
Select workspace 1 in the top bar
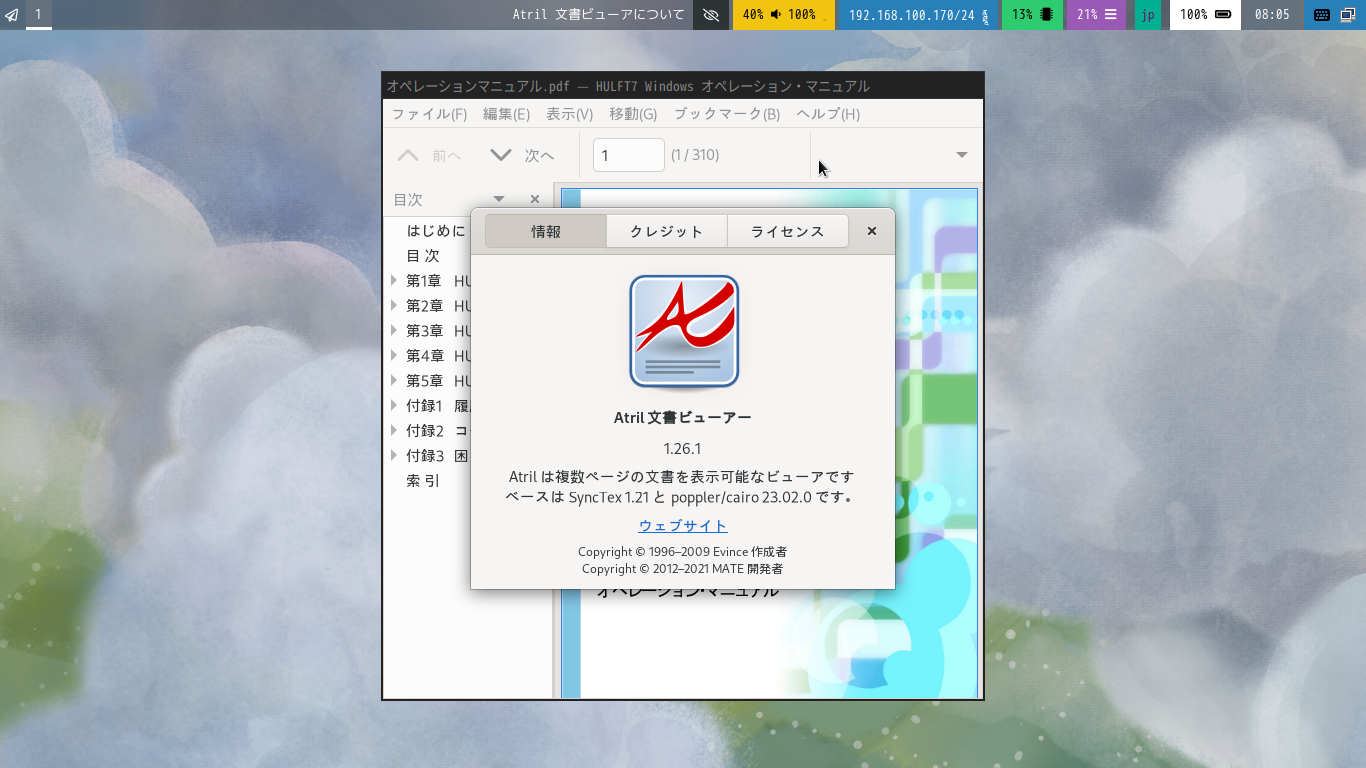tap(38, 14)
